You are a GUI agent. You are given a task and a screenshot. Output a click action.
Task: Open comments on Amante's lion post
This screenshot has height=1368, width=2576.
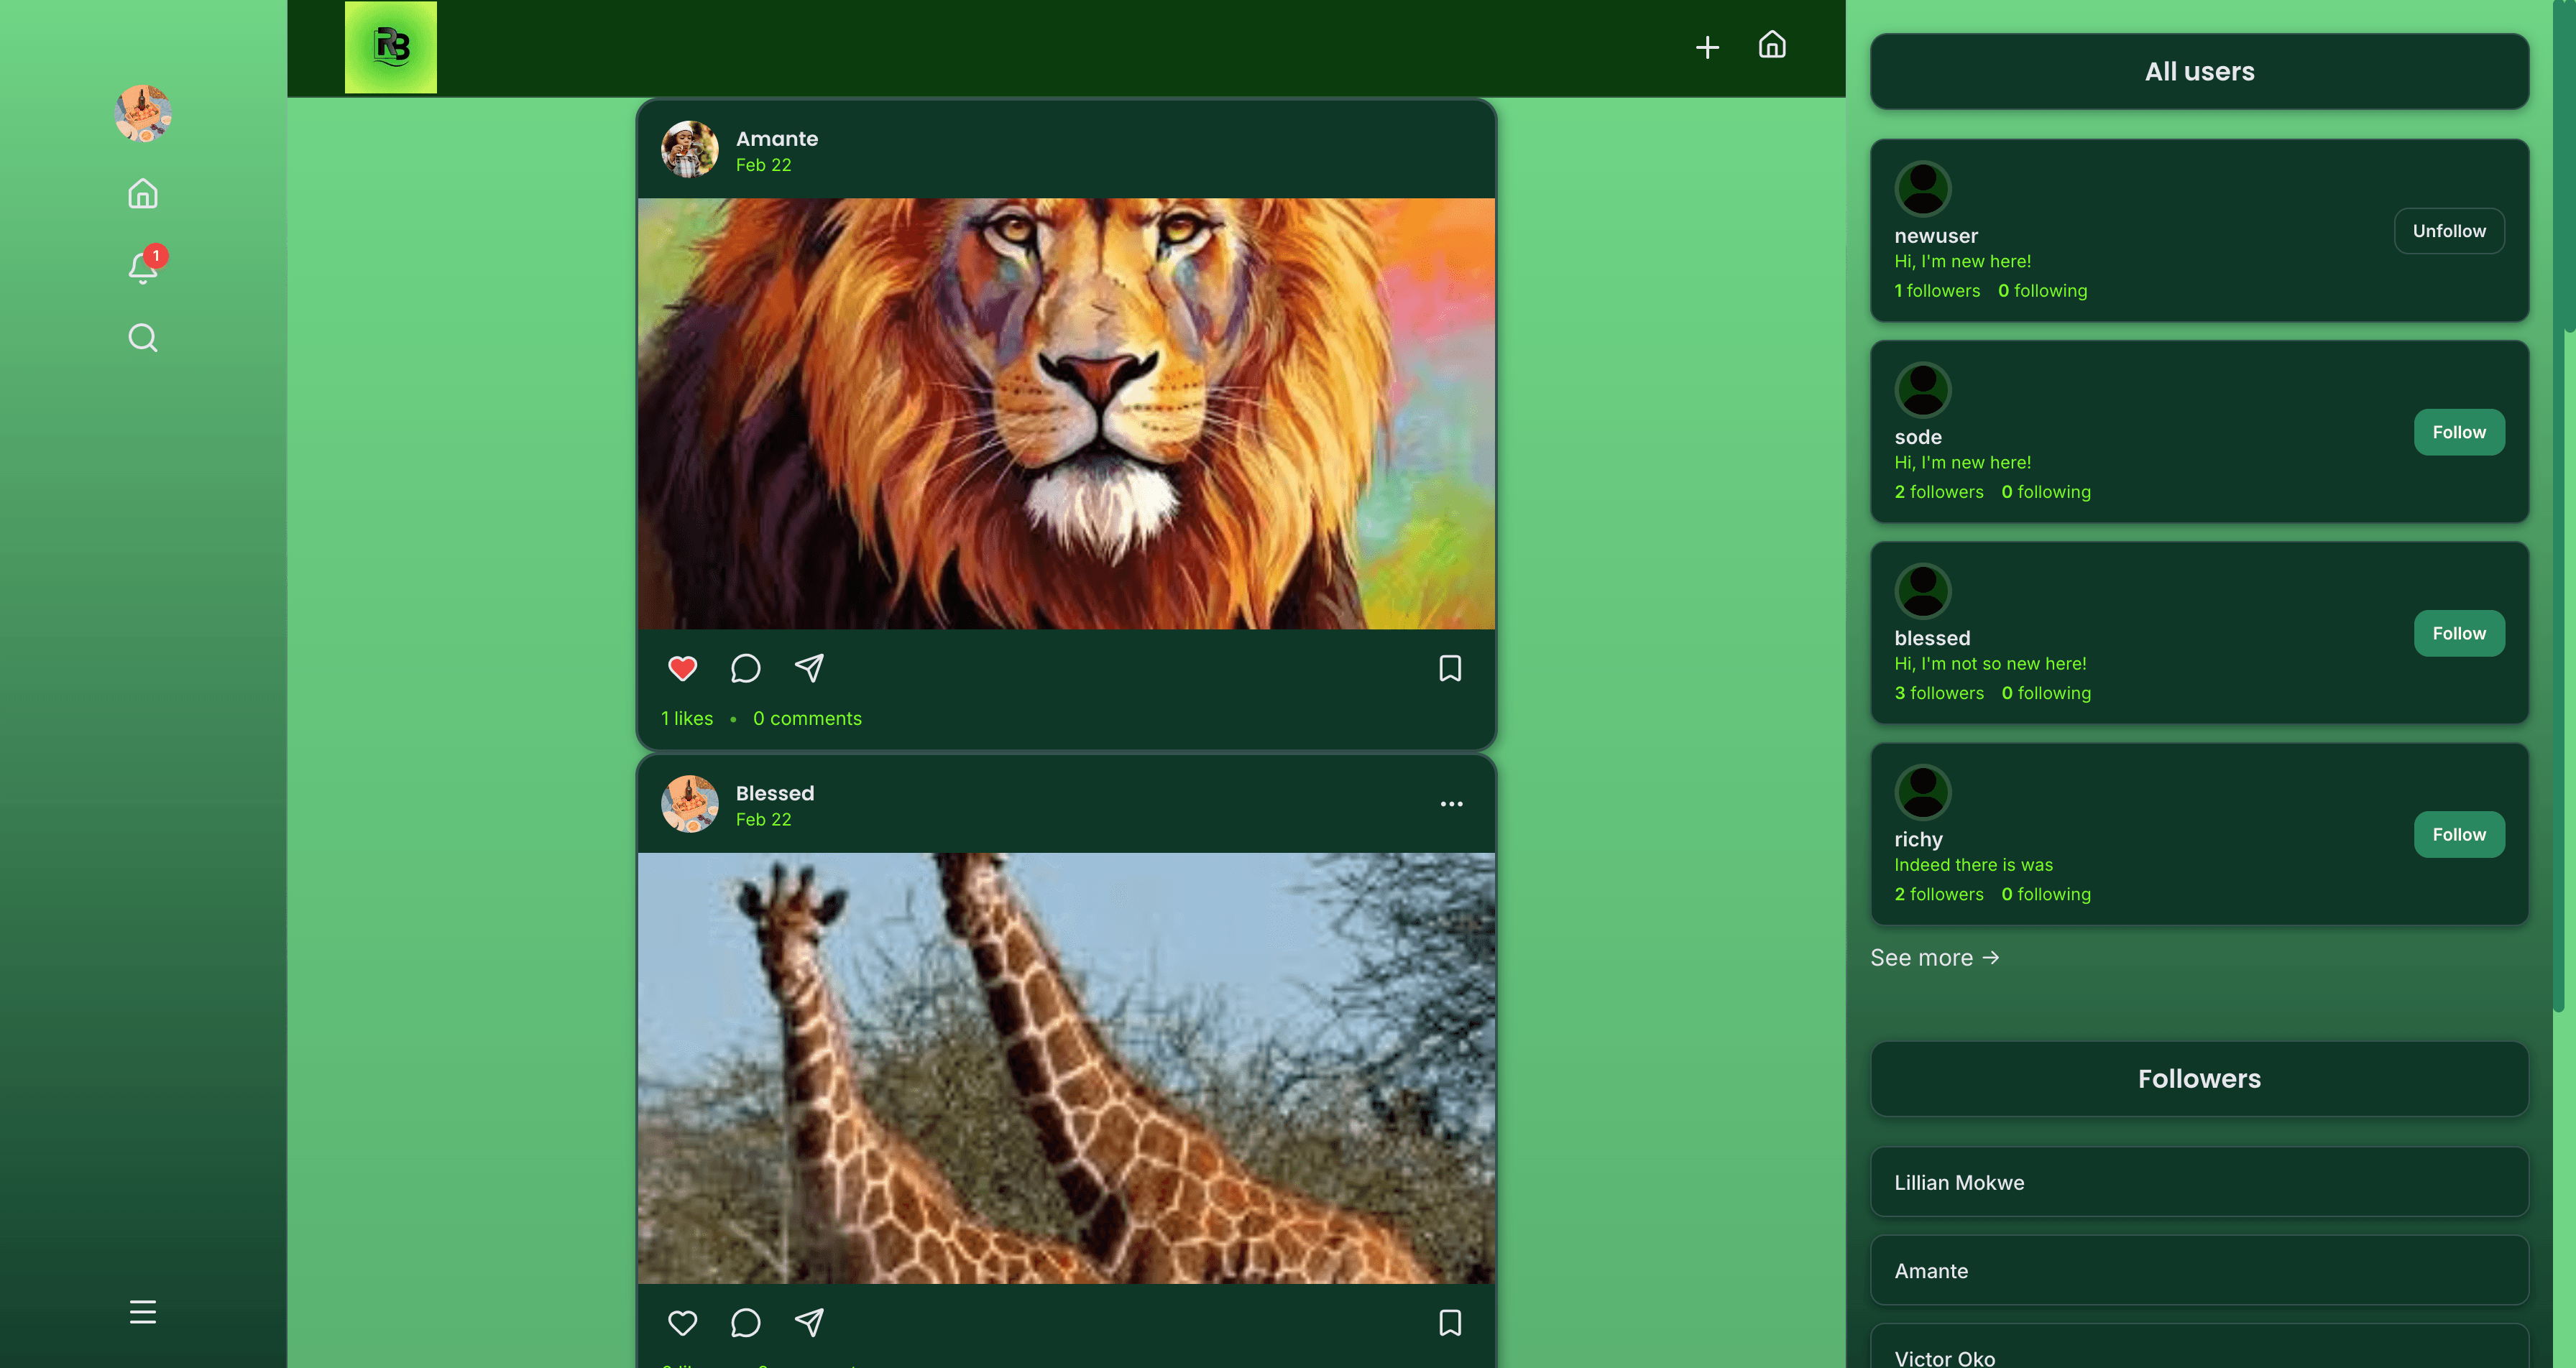[745, 668]
